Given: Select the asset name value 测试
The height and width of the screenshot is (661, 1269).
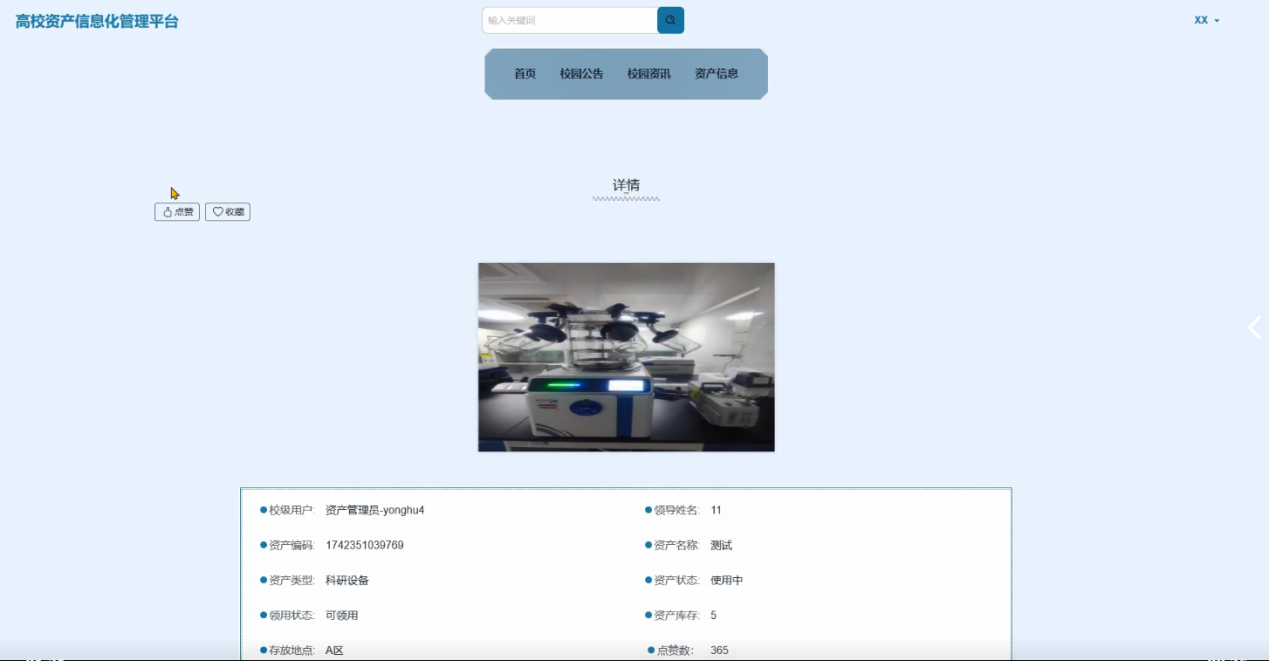Looking at the screenshot, I should [x=722, y=545].
